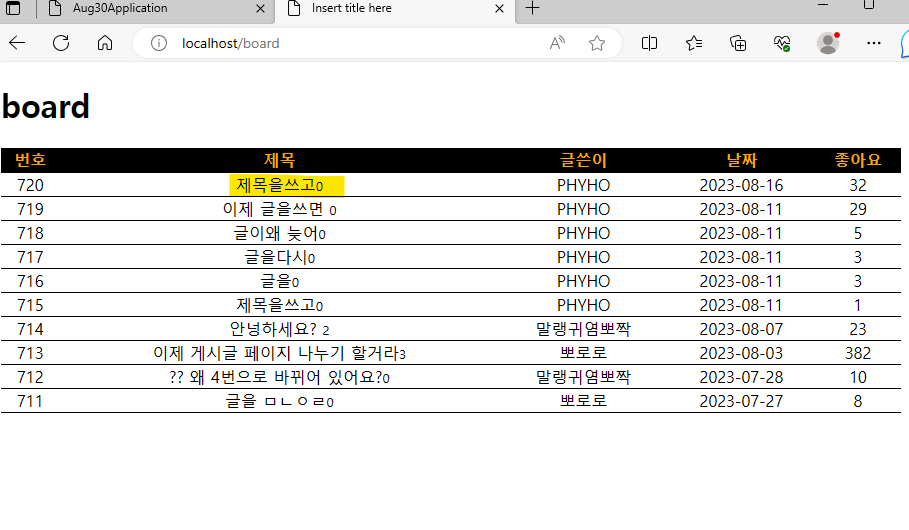
Task: Open post titled 글을 ㅁㄴㅇㄹ
Action: pyautogui.click(x=276, y=401)
